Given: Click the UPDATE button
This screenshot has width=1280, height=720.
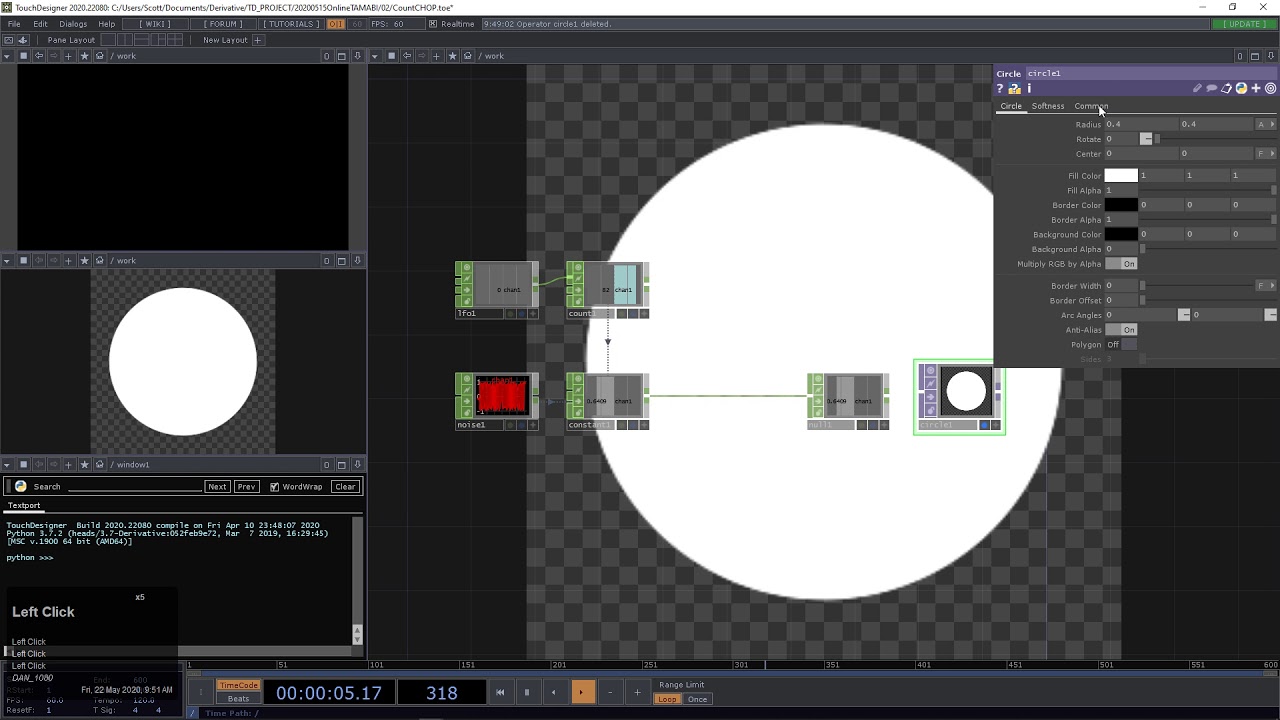Looking at the screenshot, I should (1245, 24).
